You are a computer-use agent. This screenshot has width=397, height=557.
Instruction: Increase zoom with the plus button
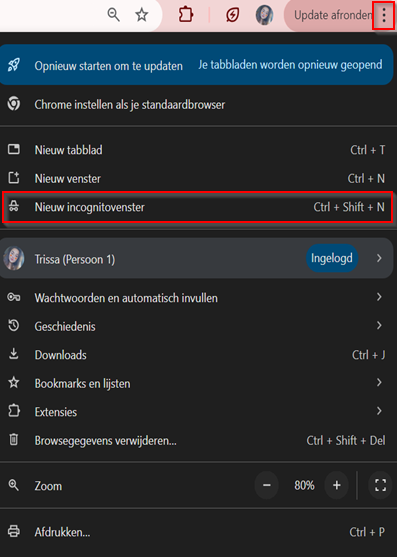coord(337,485)
